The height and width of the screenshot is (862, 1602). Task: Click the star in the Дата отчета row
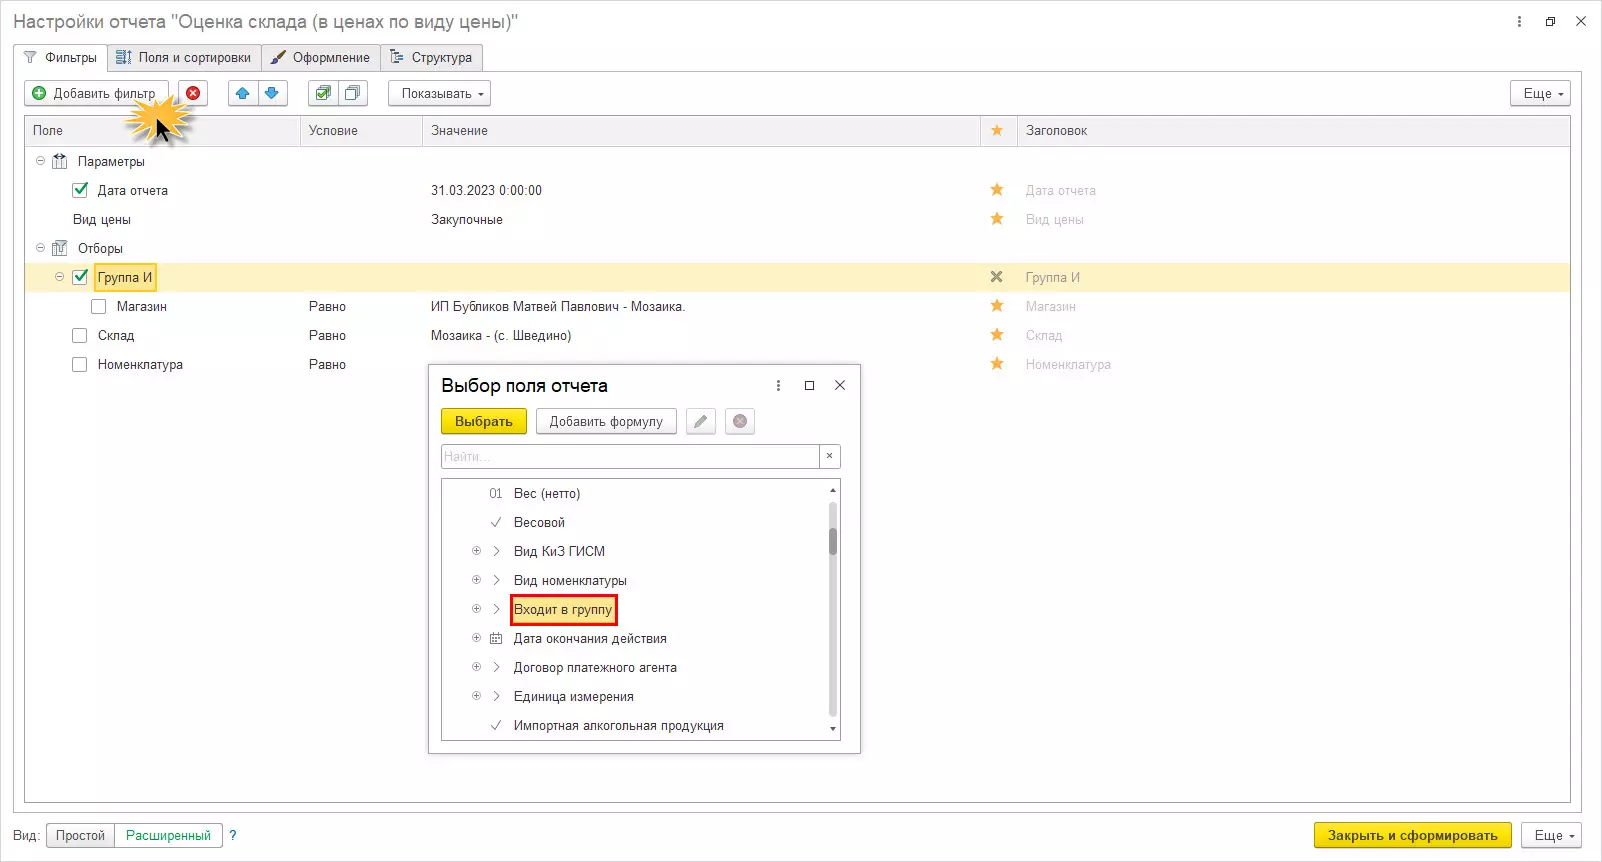pyautogui.click(x=997, y=190)
